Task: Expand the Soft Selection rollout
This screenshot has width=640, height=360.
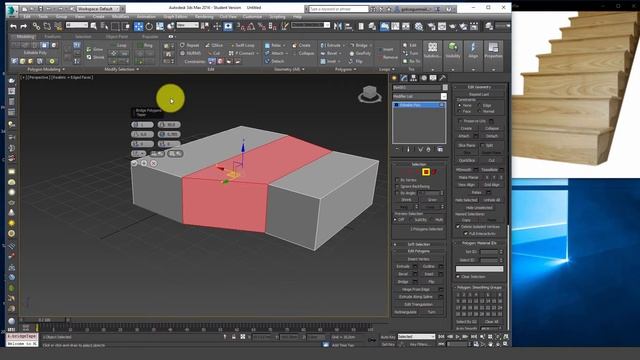Action: pos(419,244)
